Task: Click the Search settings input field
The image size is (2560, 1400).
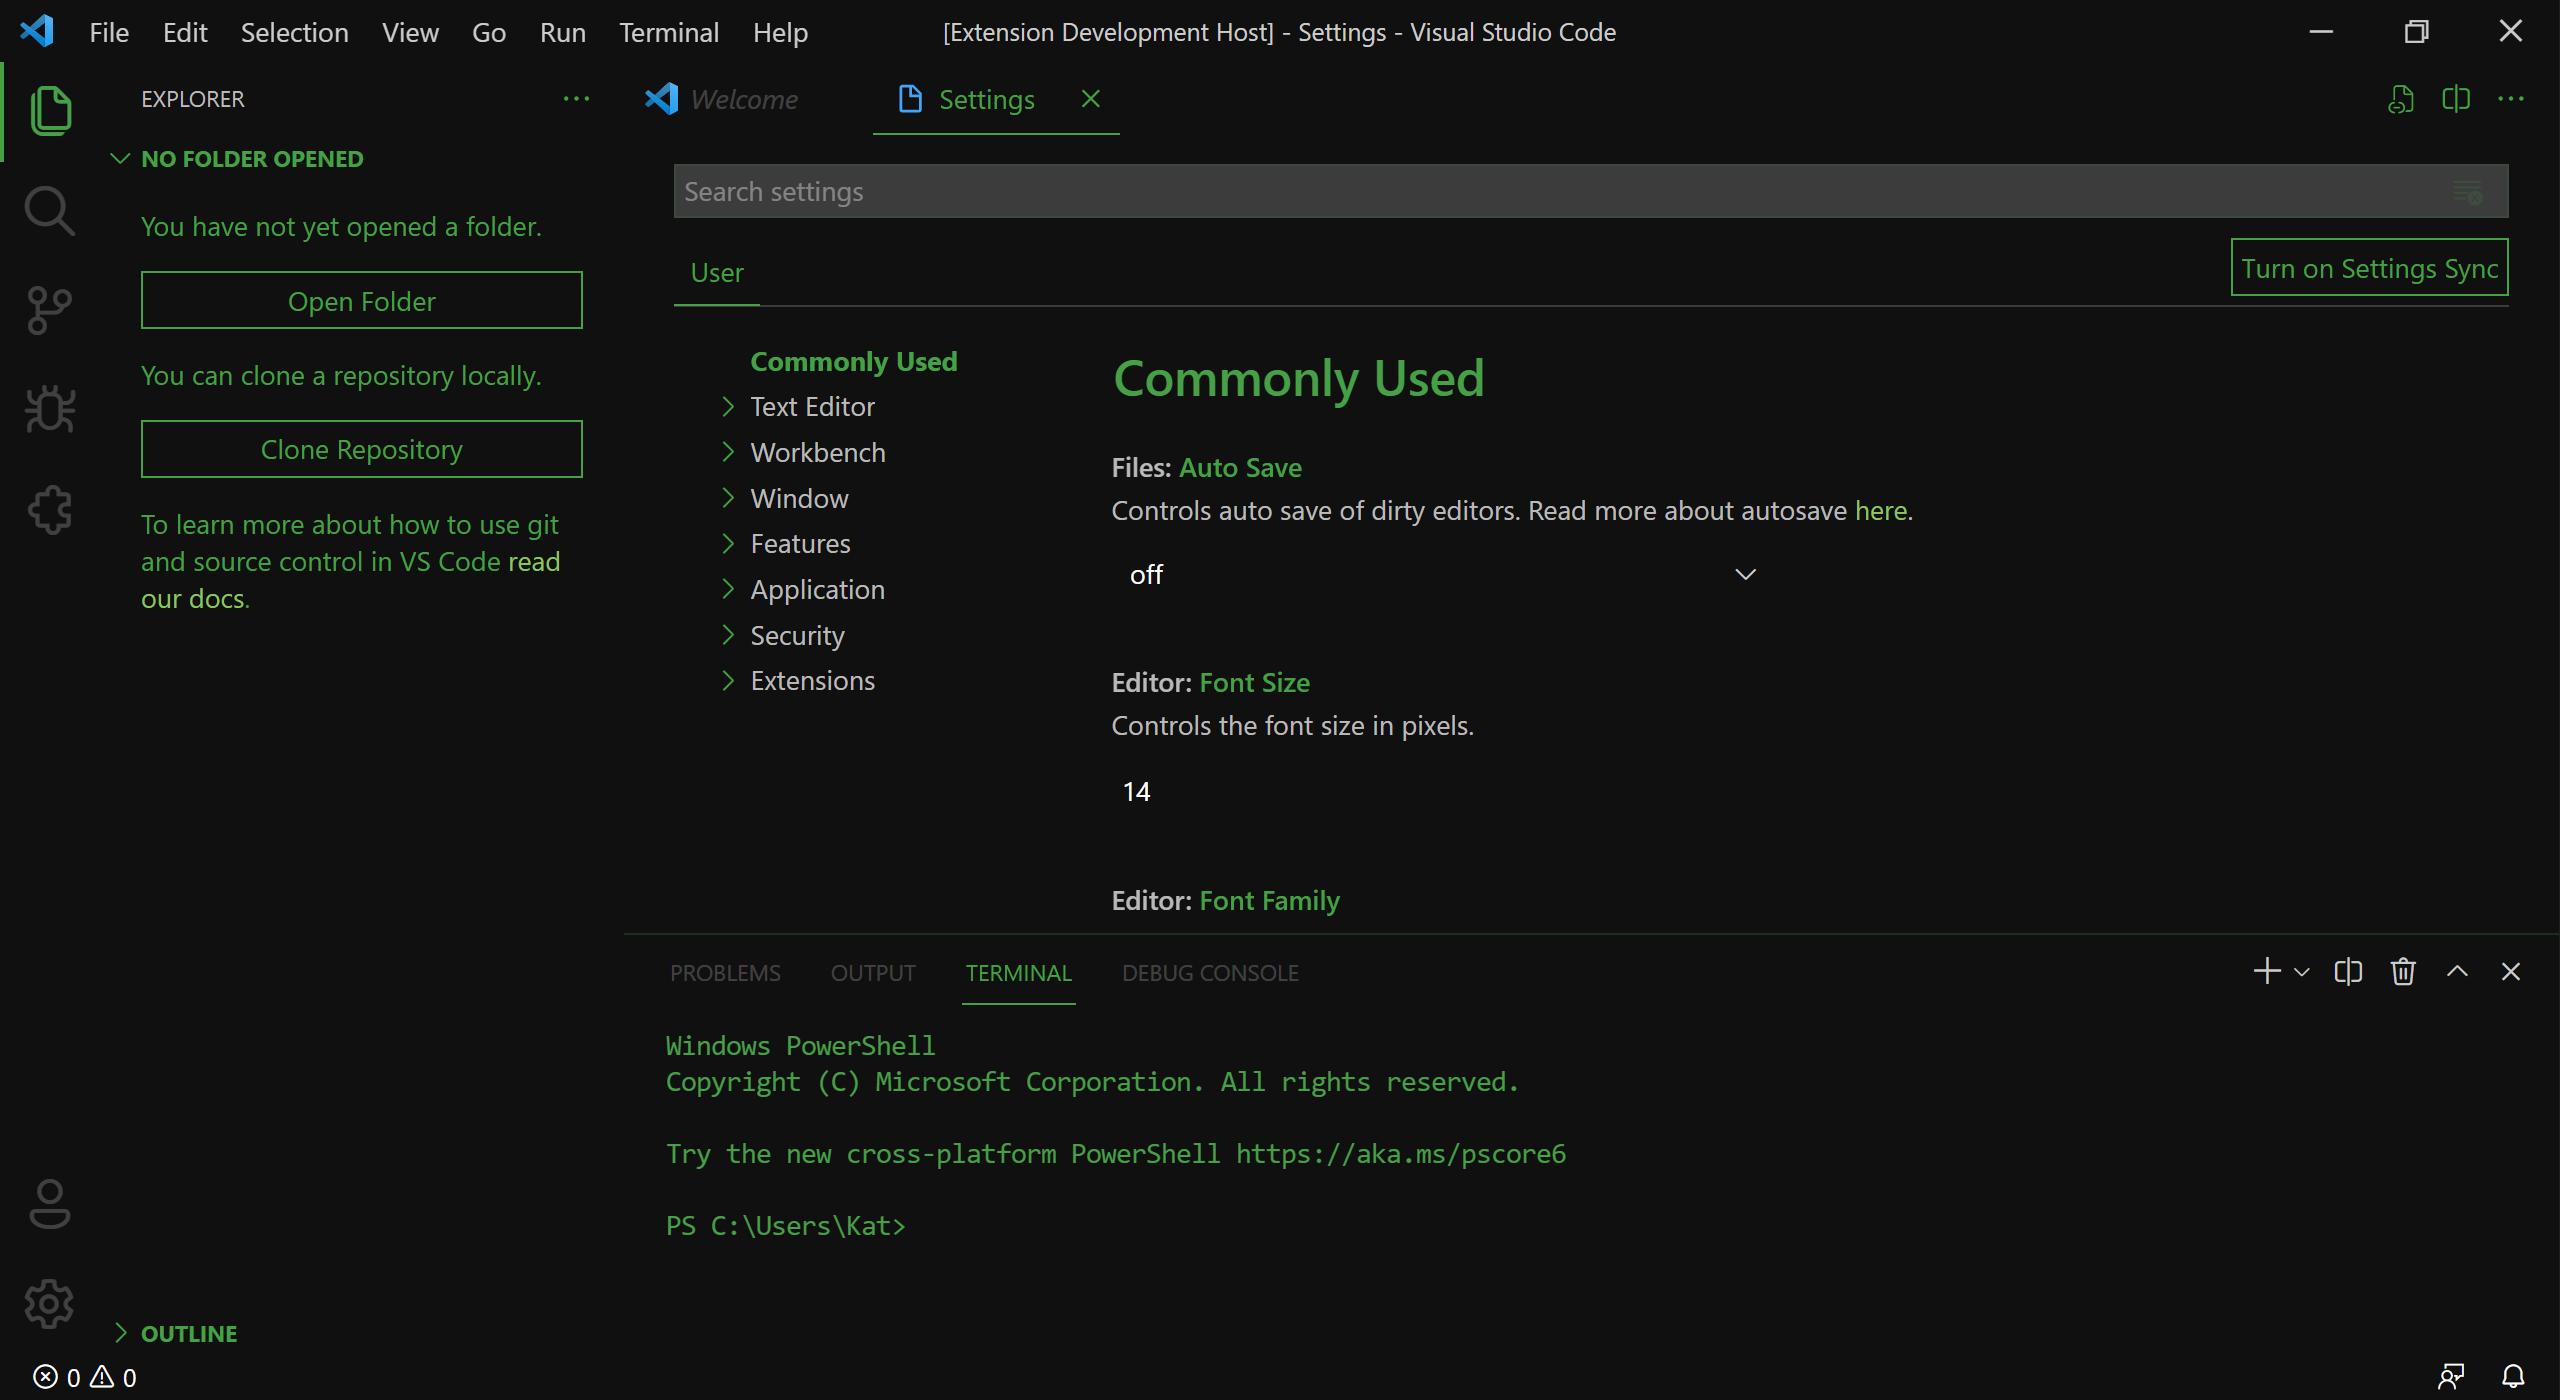Action: [1560, 191]
